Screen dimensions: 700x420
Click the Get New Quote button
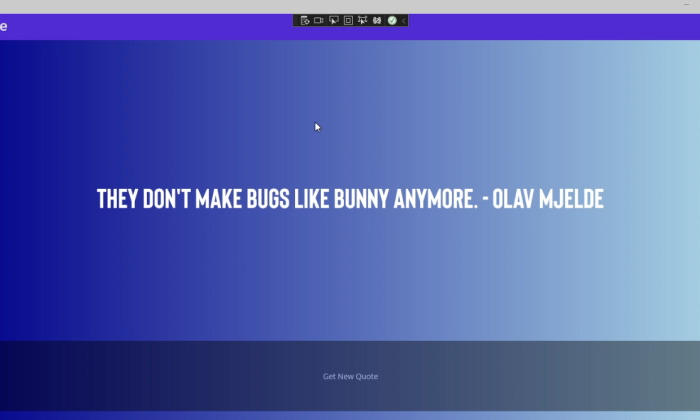[x=350, y=376]
